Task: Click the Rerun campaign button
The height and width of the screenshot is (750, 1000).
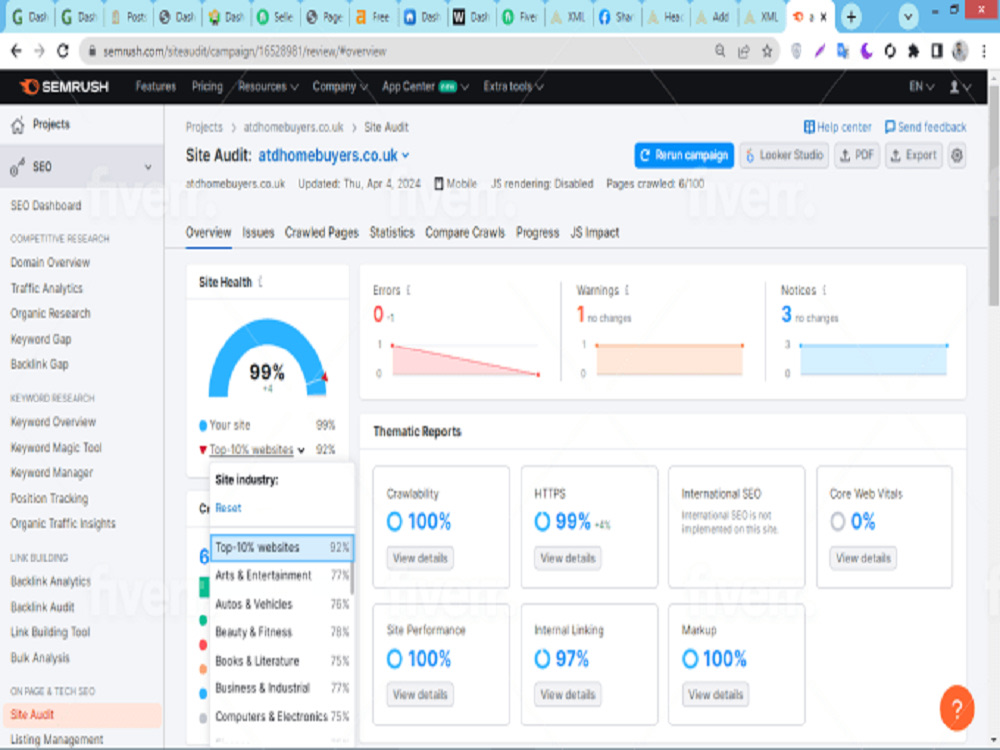Action: (x=684, y=155)
